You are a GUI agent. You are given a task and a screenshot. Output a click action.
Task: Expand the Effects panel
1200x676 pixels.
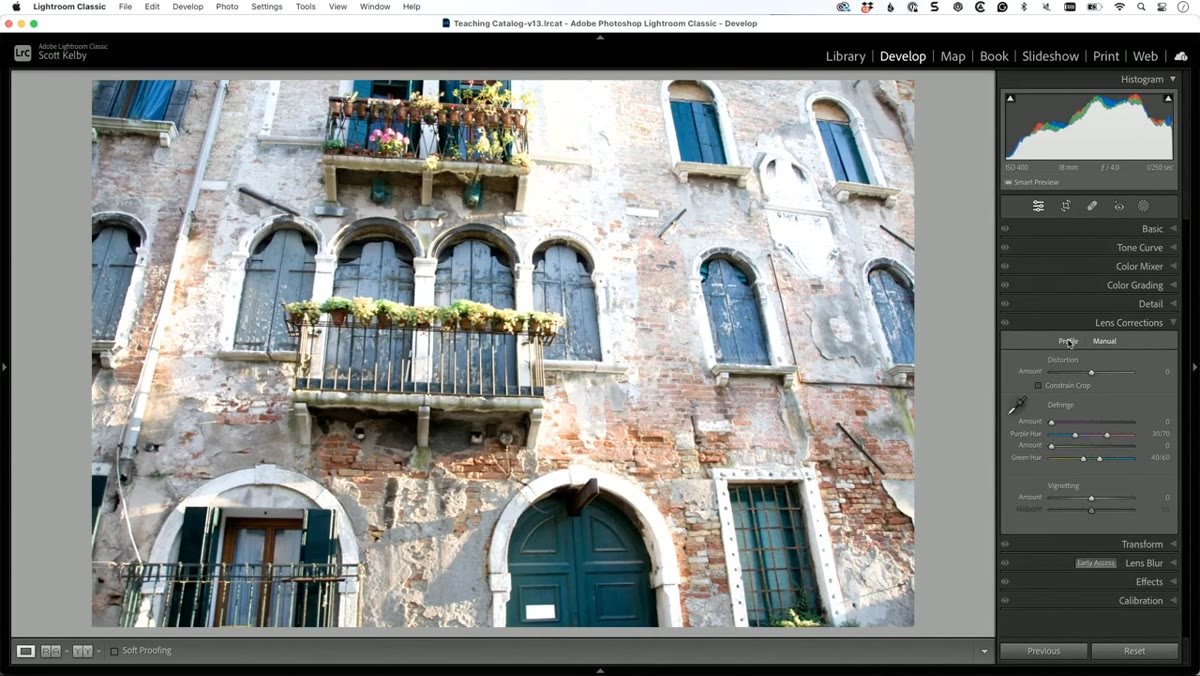pyautogui.click(x=1173, y=582)
